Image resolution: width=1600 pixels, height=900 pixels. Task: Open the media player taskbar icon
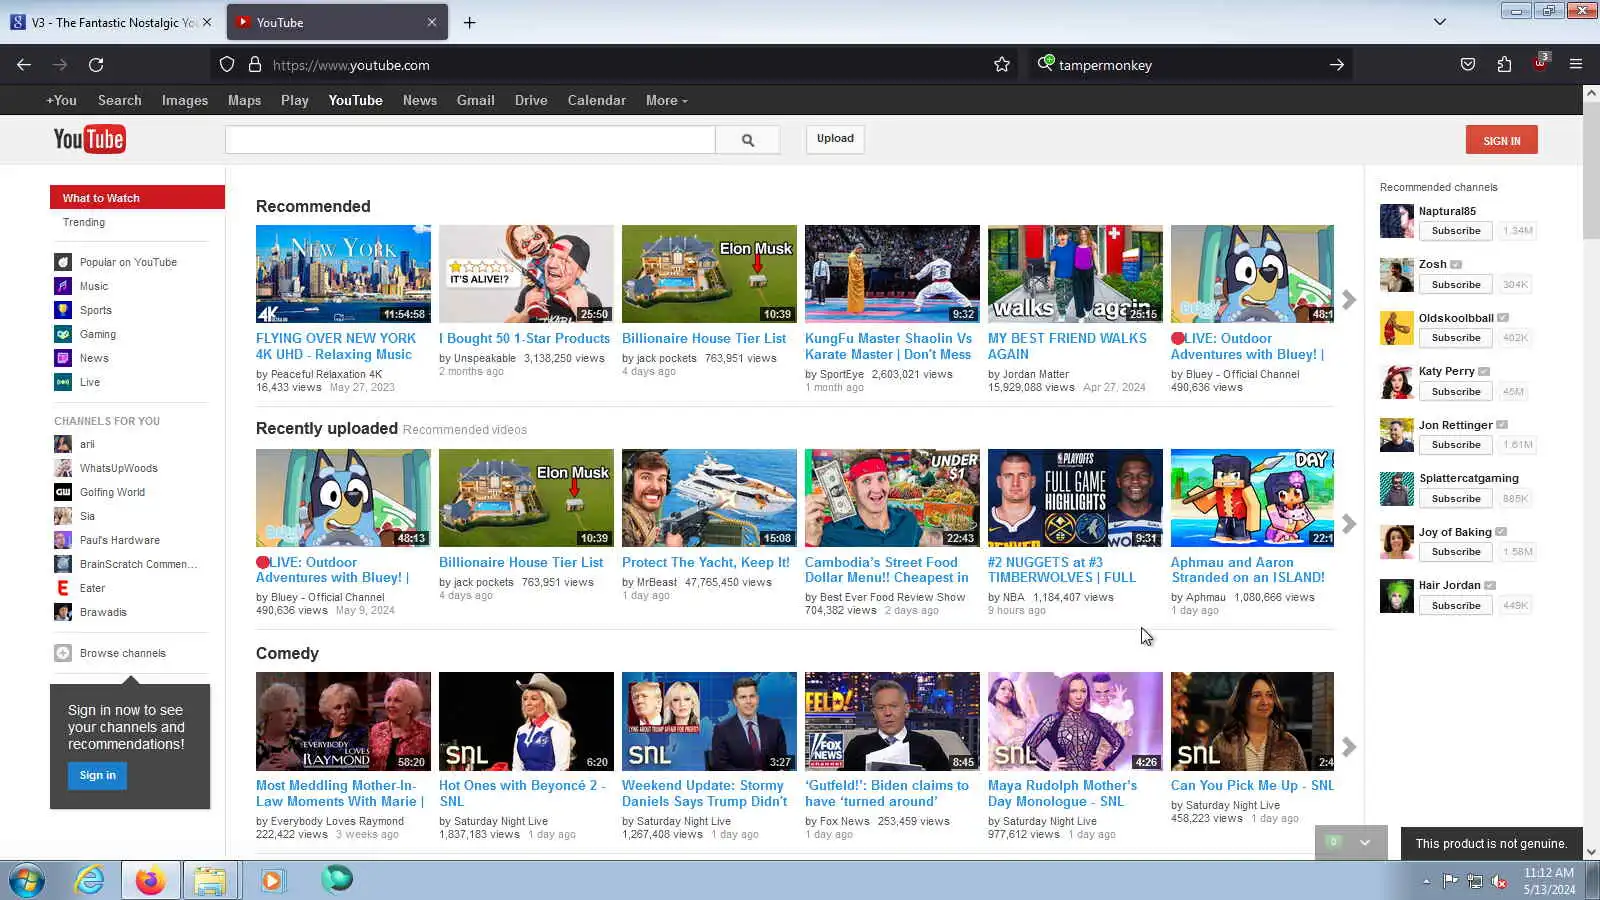tap(271, 880)
